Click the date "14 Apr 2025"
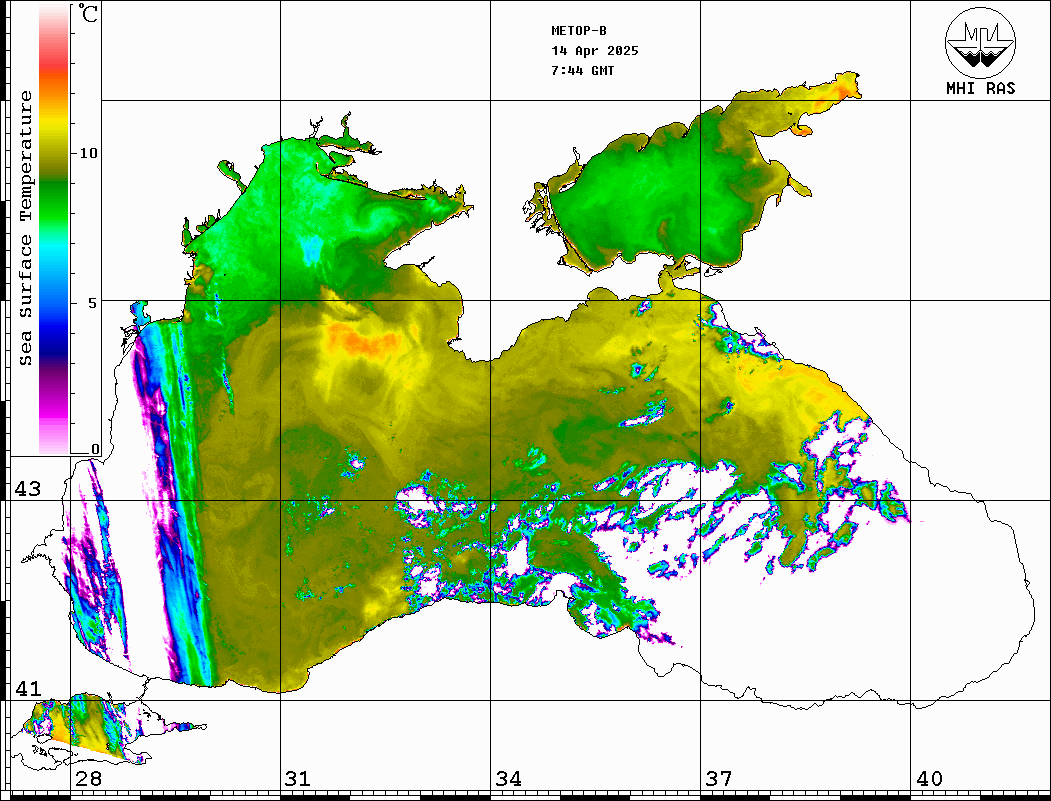This screenshot has height=801, width=1051. (x=595, y=51)
